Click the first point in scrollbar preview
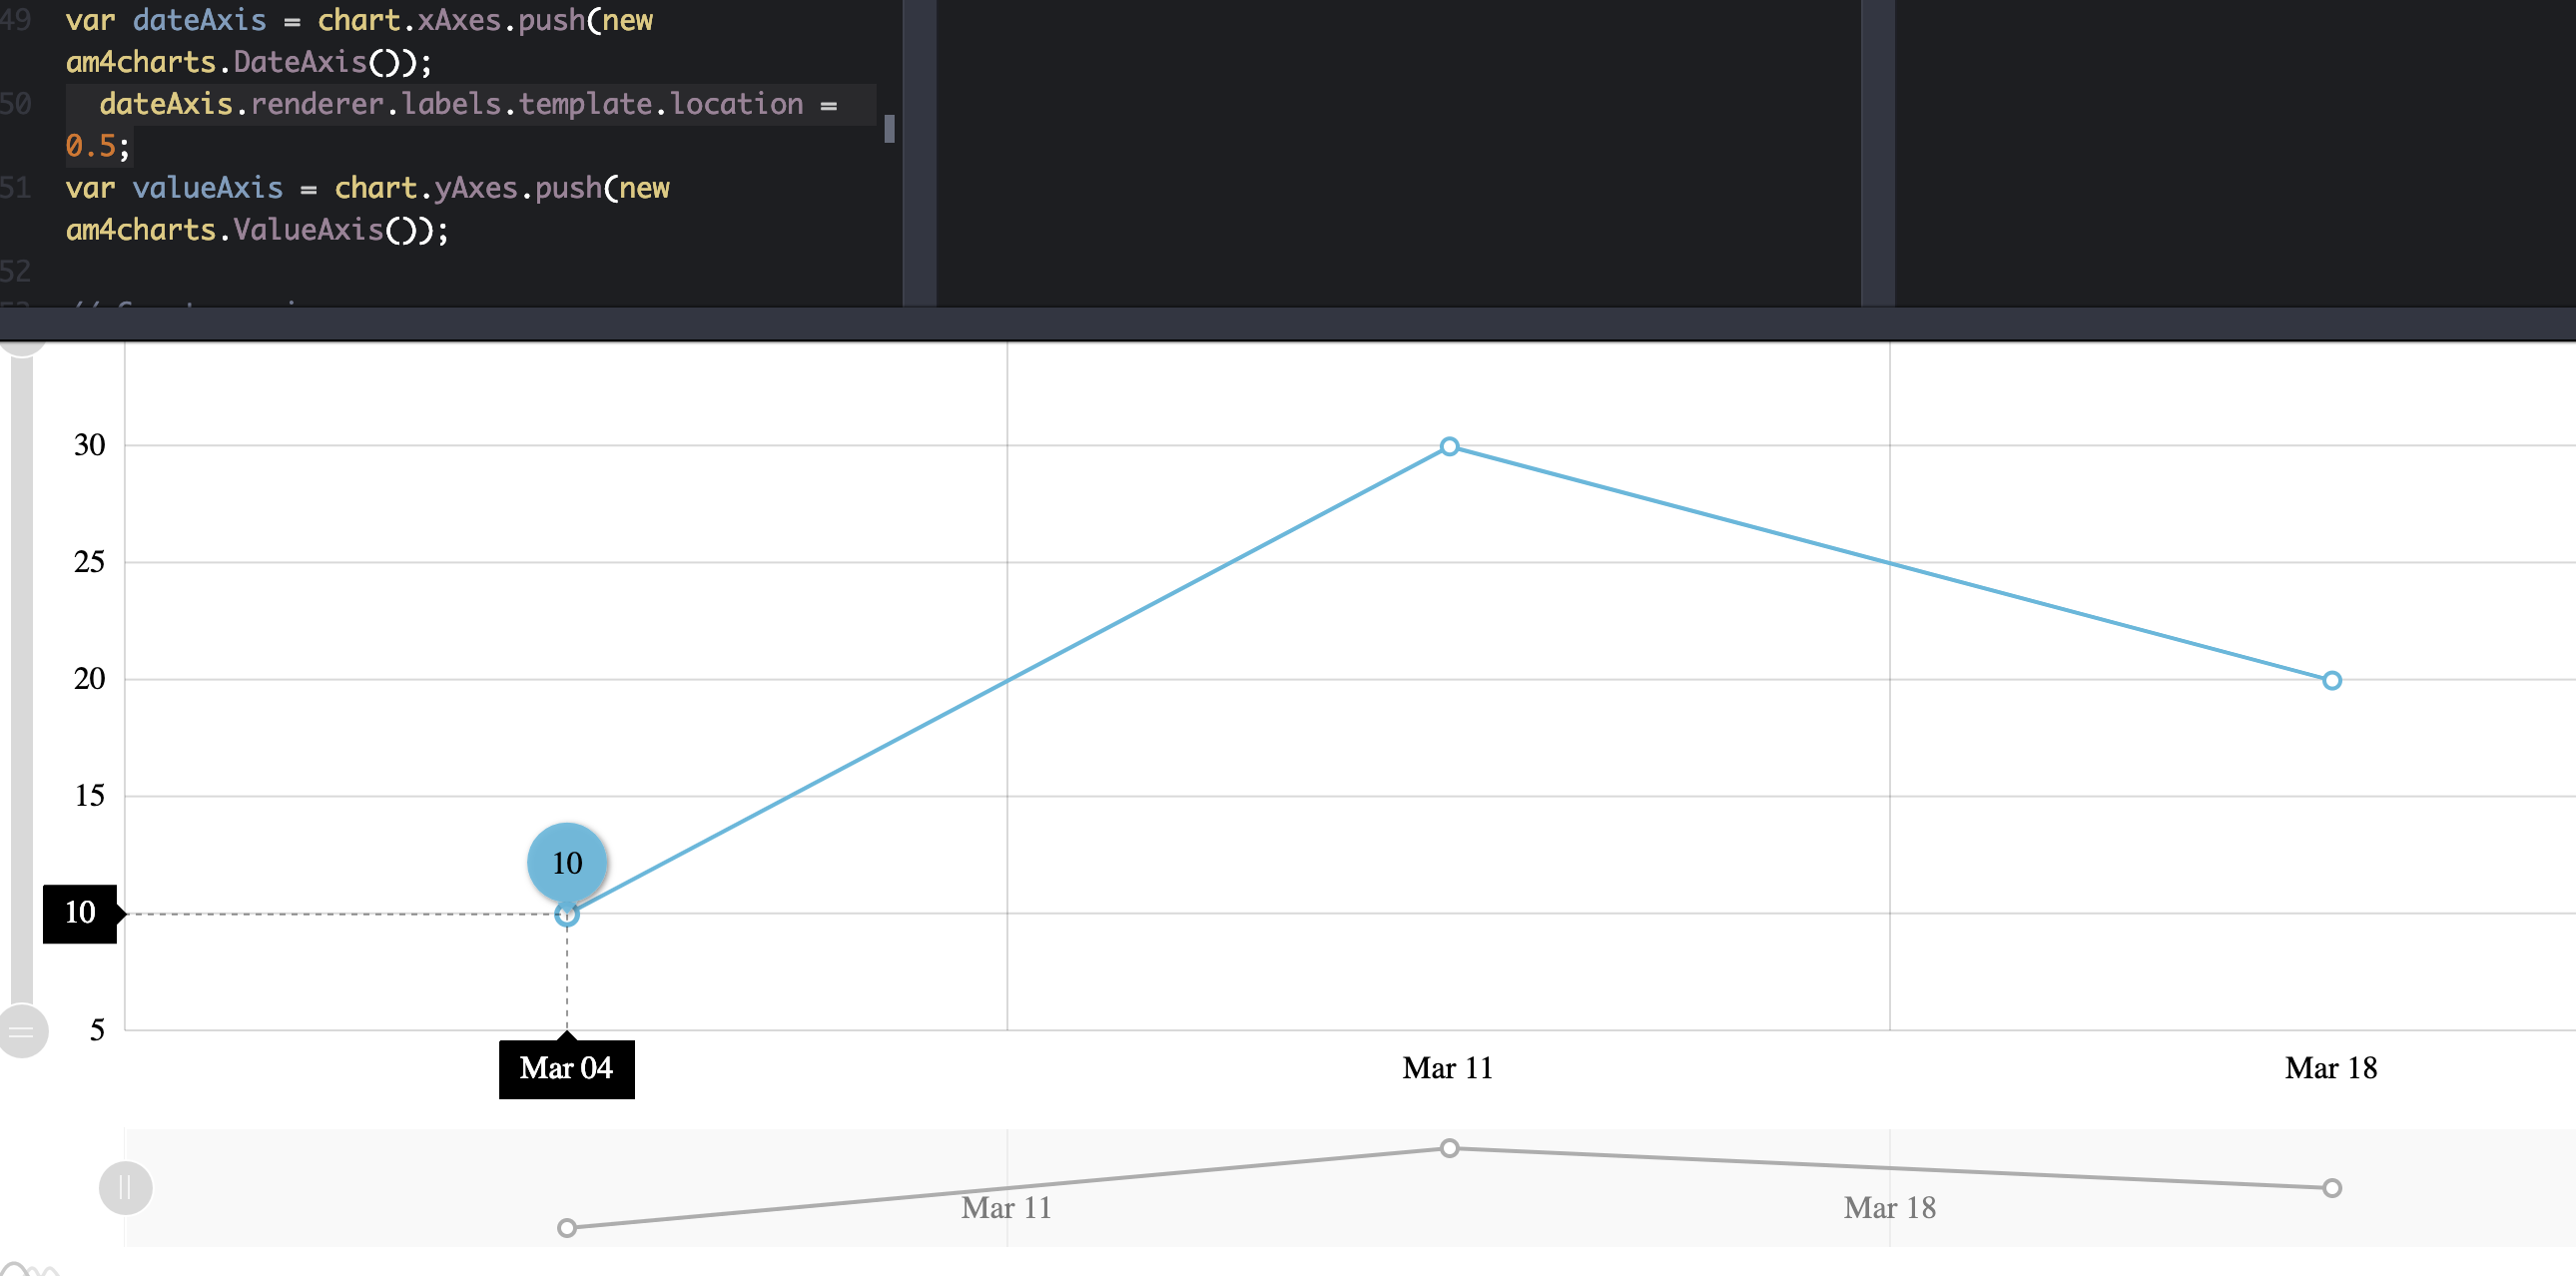 pyautogui.click(x=567, y=1227)
